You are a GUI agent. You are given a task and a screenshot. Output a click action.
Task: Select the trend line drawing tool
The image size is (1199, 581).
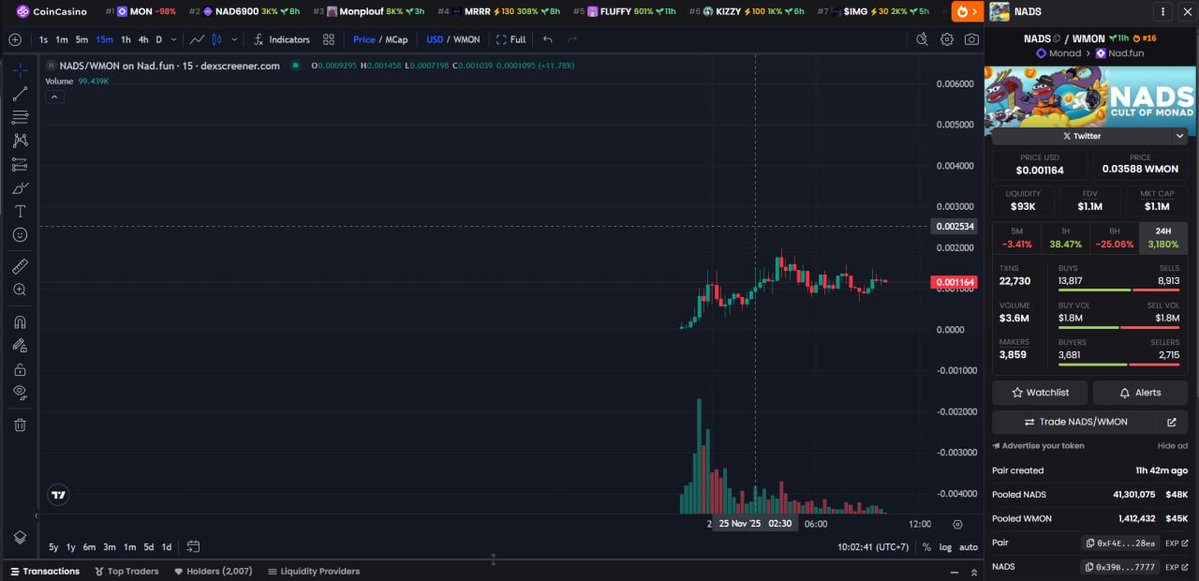pyautogui.click(x=21, y=94)
